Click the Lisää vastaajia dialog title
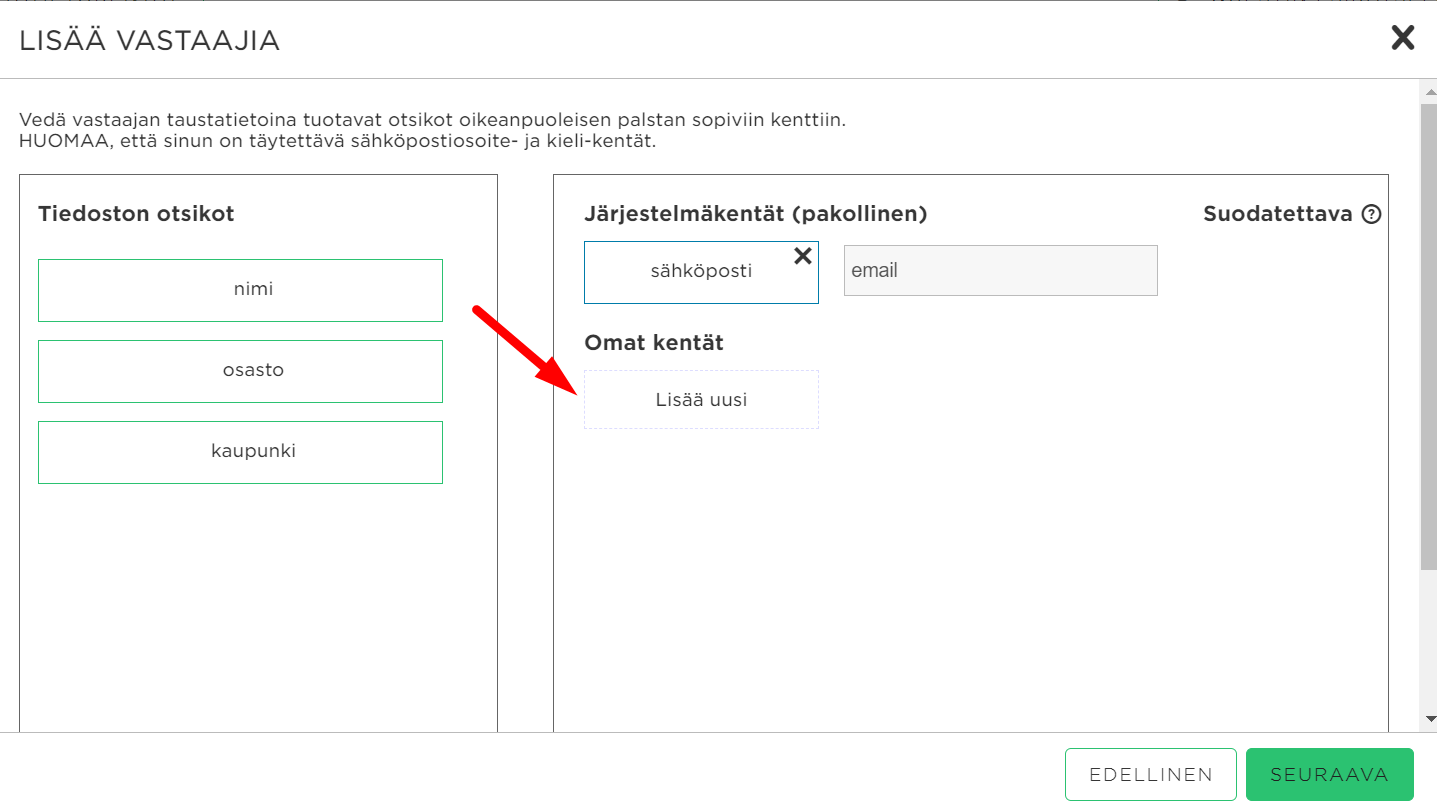Image resolution: width=1437 pixels, height=810 pixels. [149, 40]
